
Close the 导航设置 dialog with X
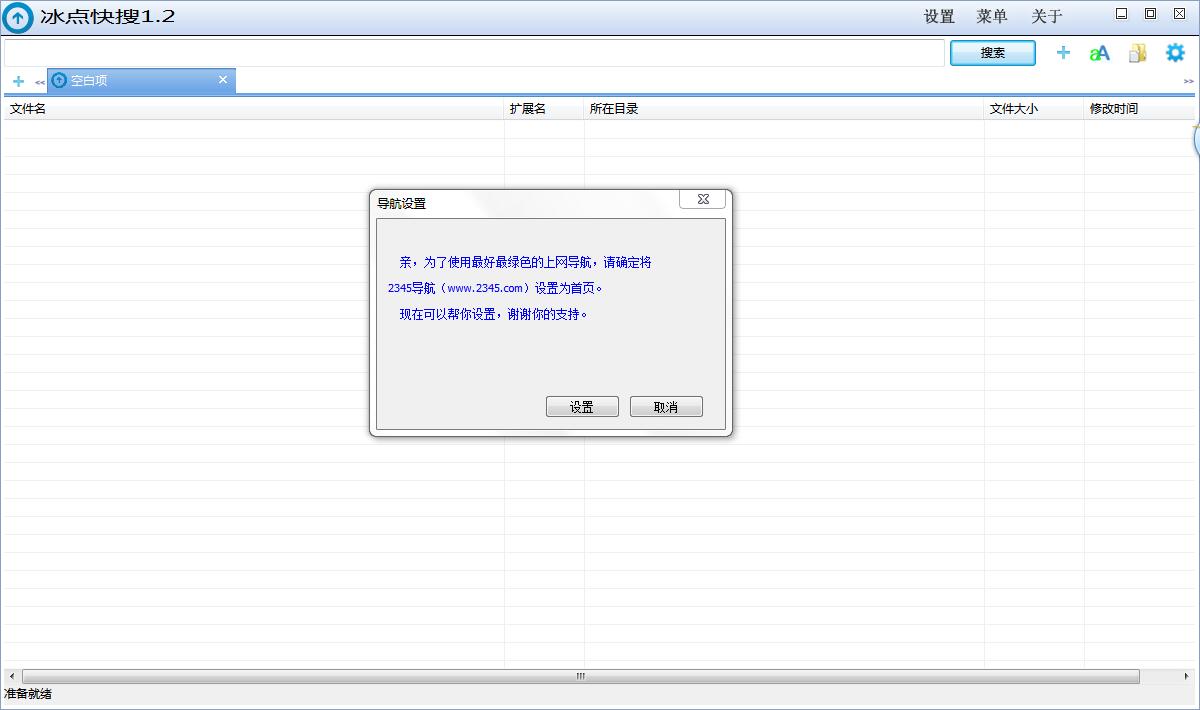click(x=702, y=199)
